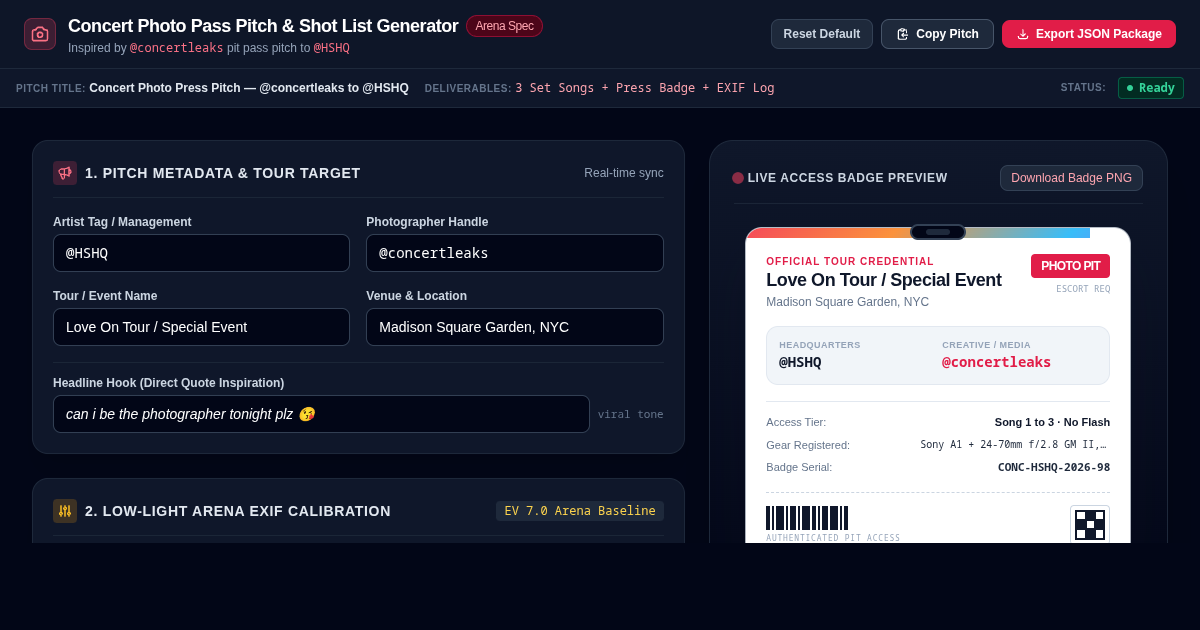Click Reset Default button
Image resolution: width=1200 pixels, height=630 pixels.
tap(822, 34)
